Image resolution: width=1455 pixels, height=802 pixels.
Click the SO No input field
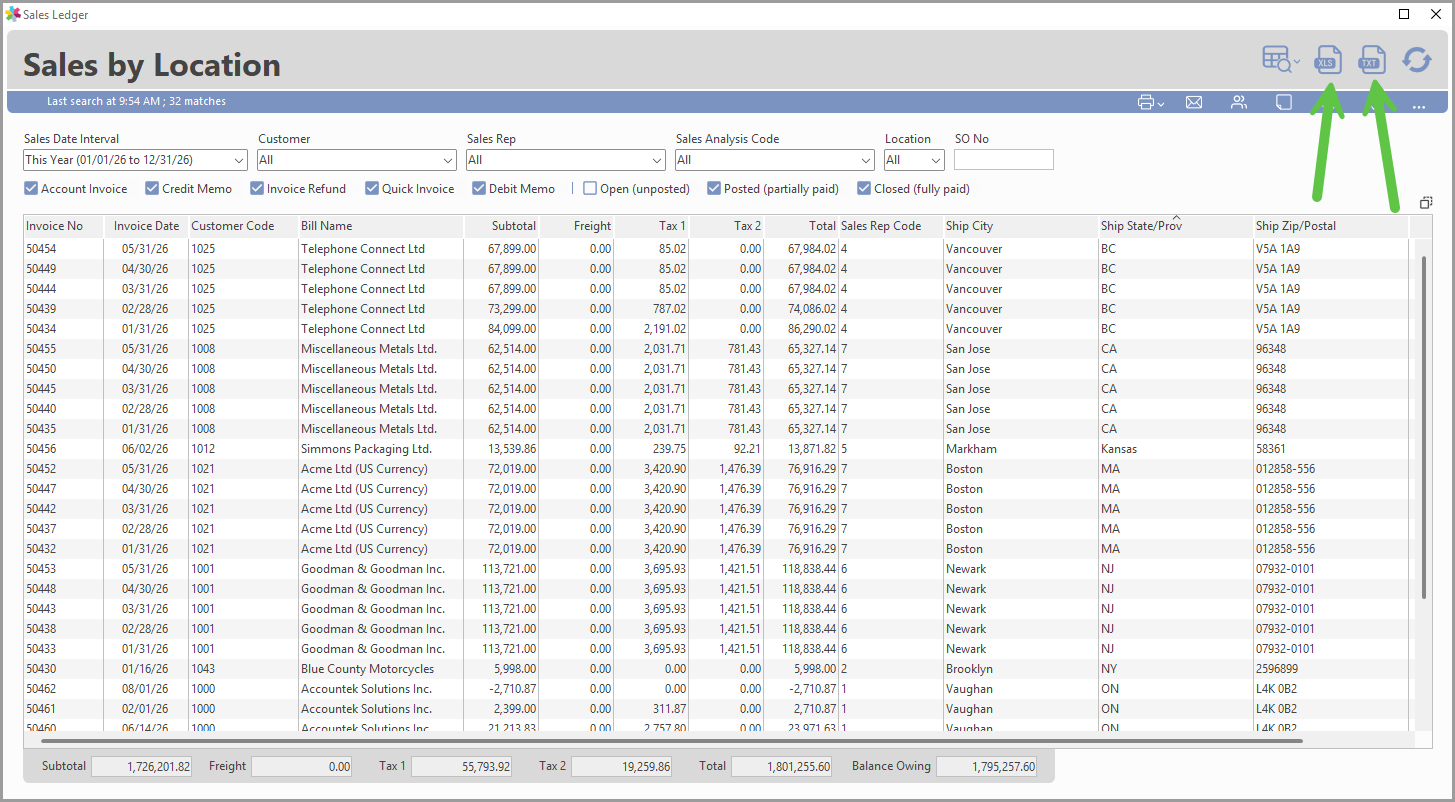[x=1004, y=160]
